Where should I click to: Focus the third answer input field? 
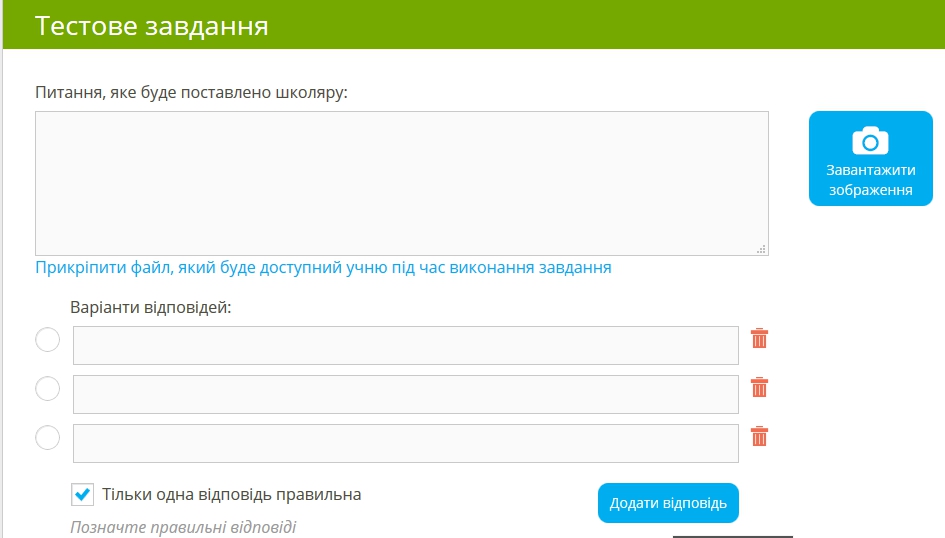(x=406, y=443)
